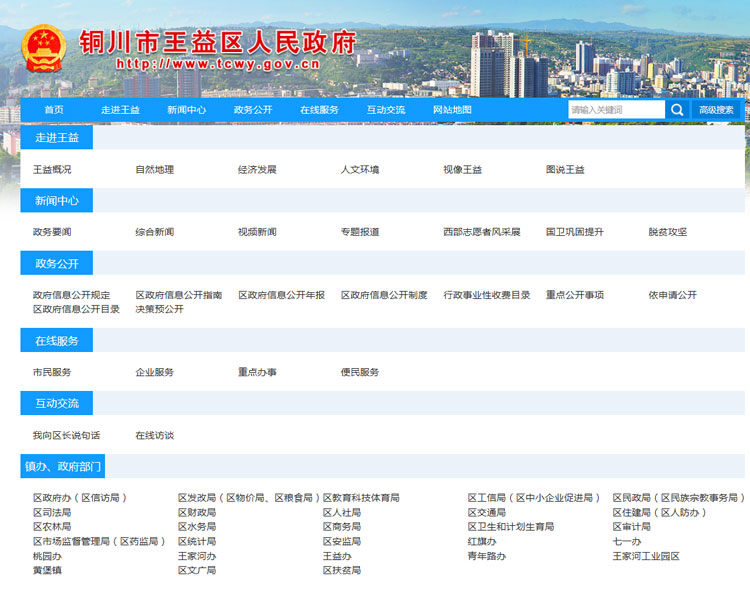Open the 新闻中心 navigation menu item
This screenshot has height=600, width=750.
click(x=187, y=110)
